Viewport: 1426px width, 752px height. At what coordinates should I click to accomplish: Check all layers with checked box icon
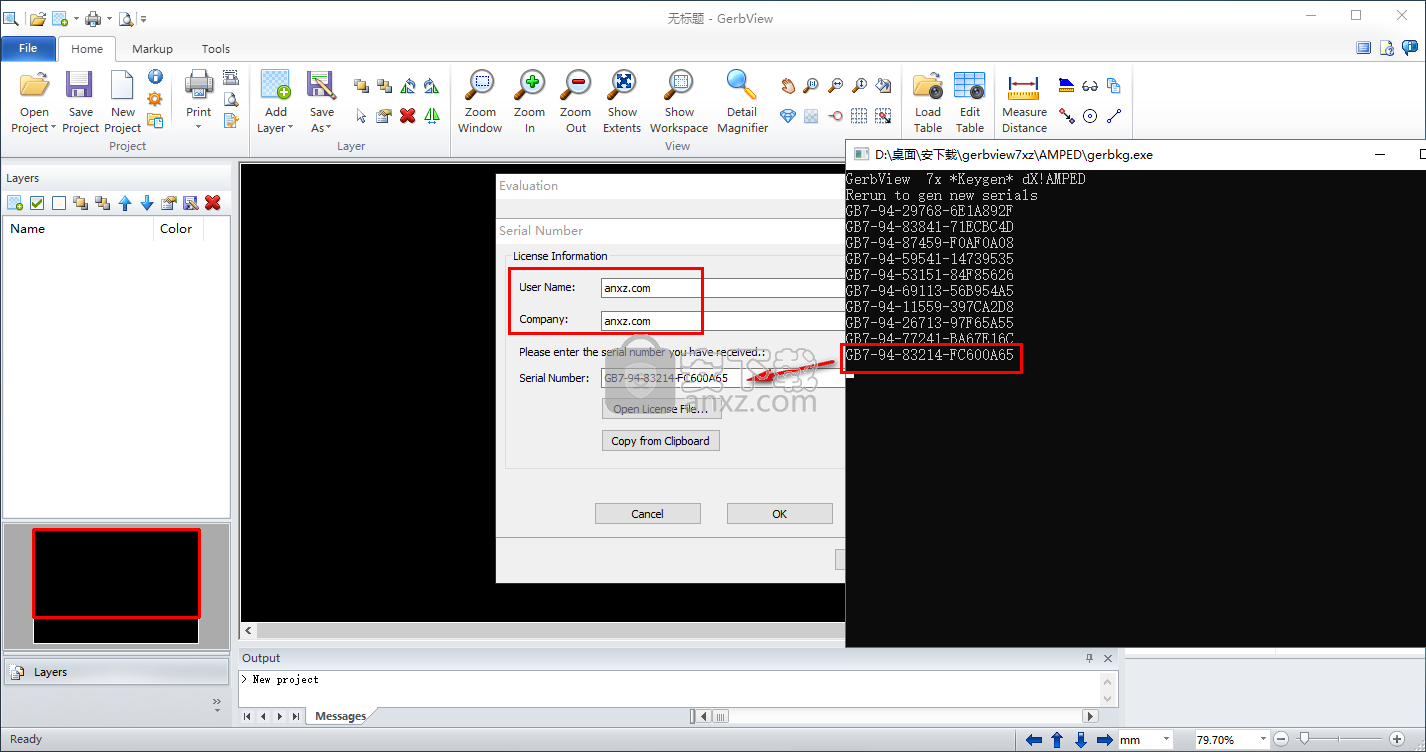(x=37, y=203)
